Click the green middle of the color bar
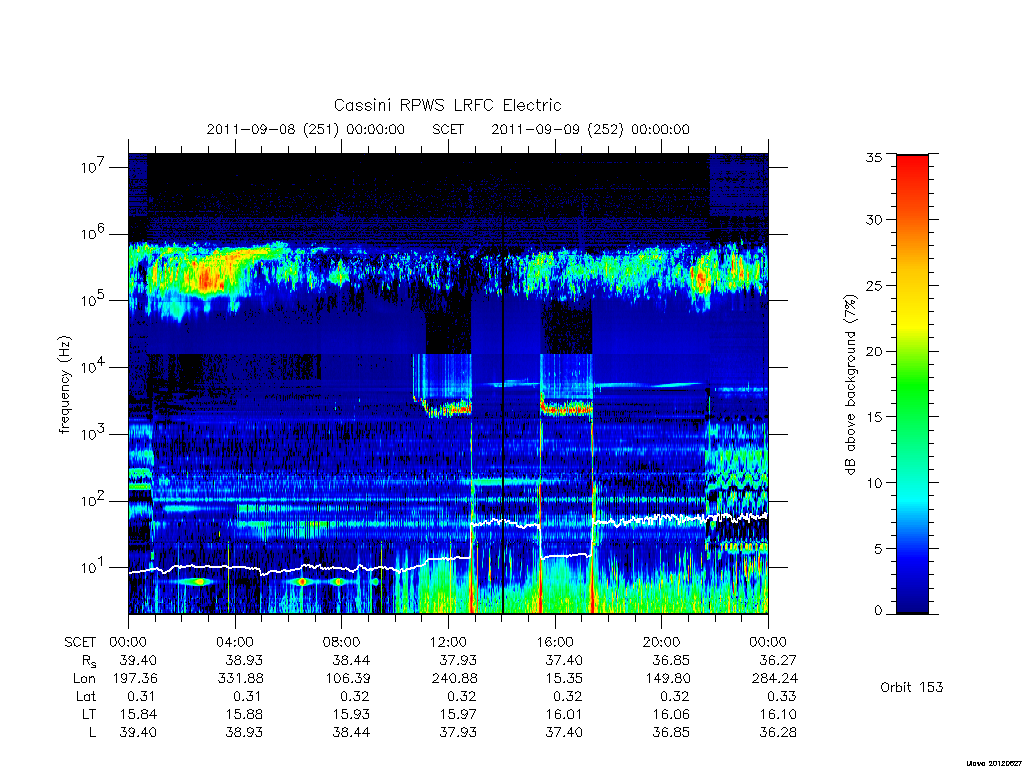 (912, 385)
